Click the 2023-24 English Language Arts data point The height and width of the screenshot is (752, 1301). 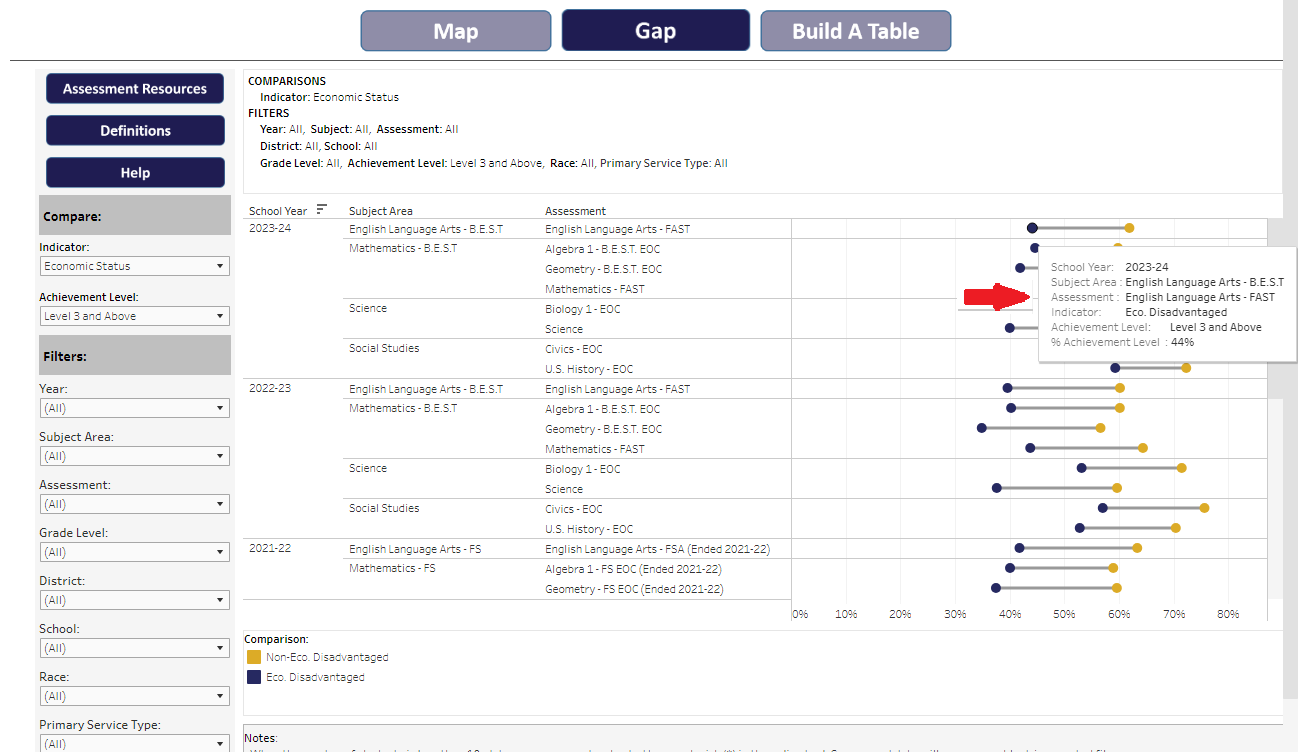coord(1030,227)
